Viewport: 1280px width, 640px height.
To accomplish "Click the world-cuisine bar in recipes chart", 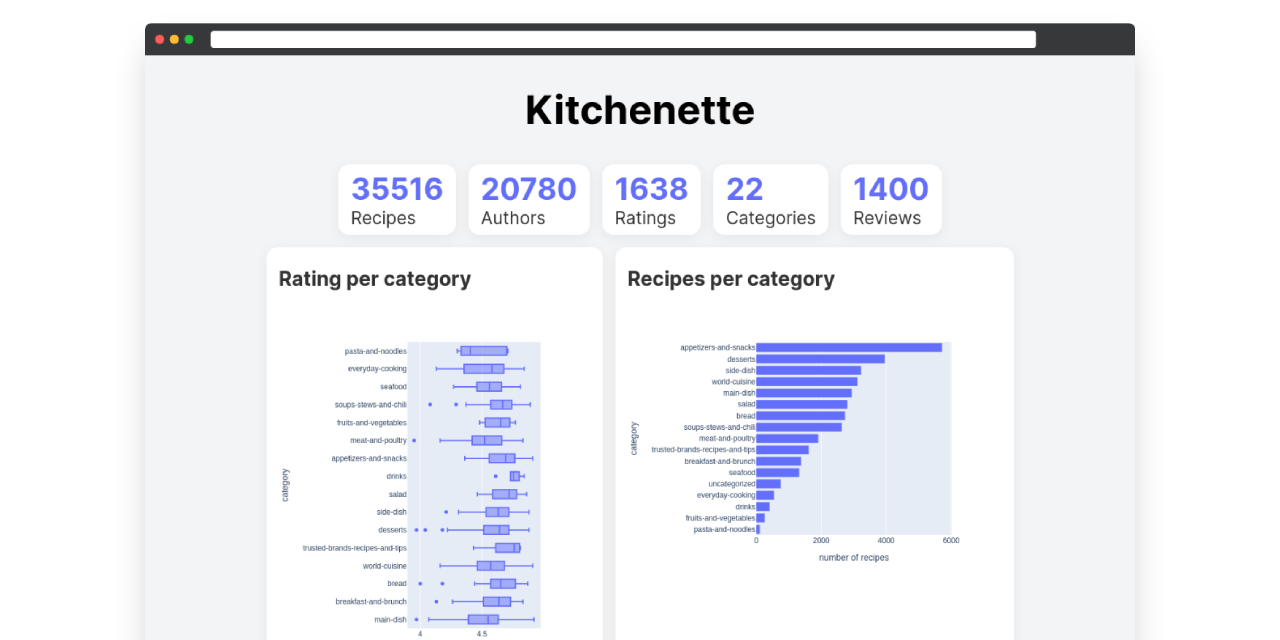I will pyautogui.click(x=805, y=381).
